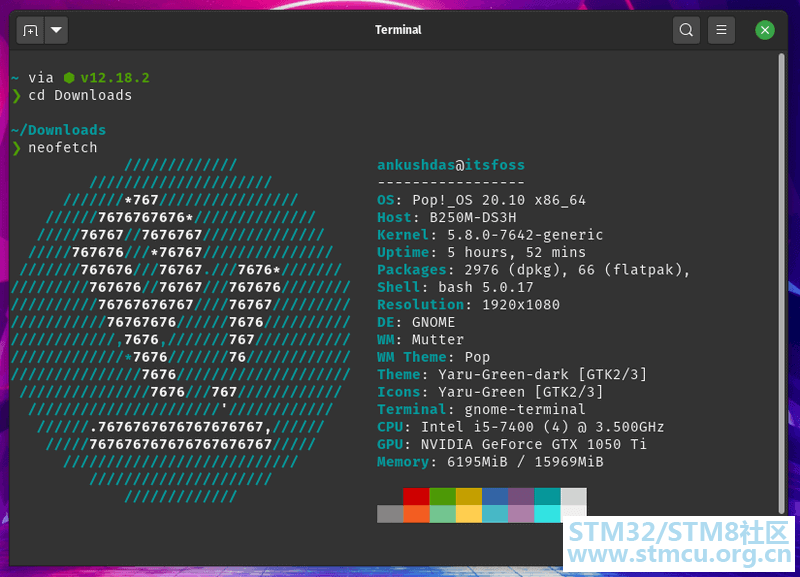Viewport: 800px width, 577px height.
Task: Open a new terminal tab
Action: pos(30,30)
